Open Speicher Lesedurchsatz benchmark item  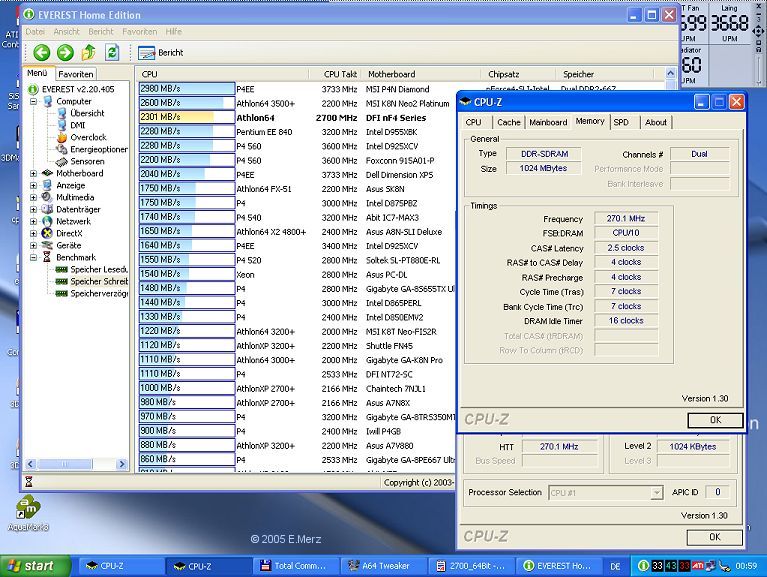click(99, 269)
